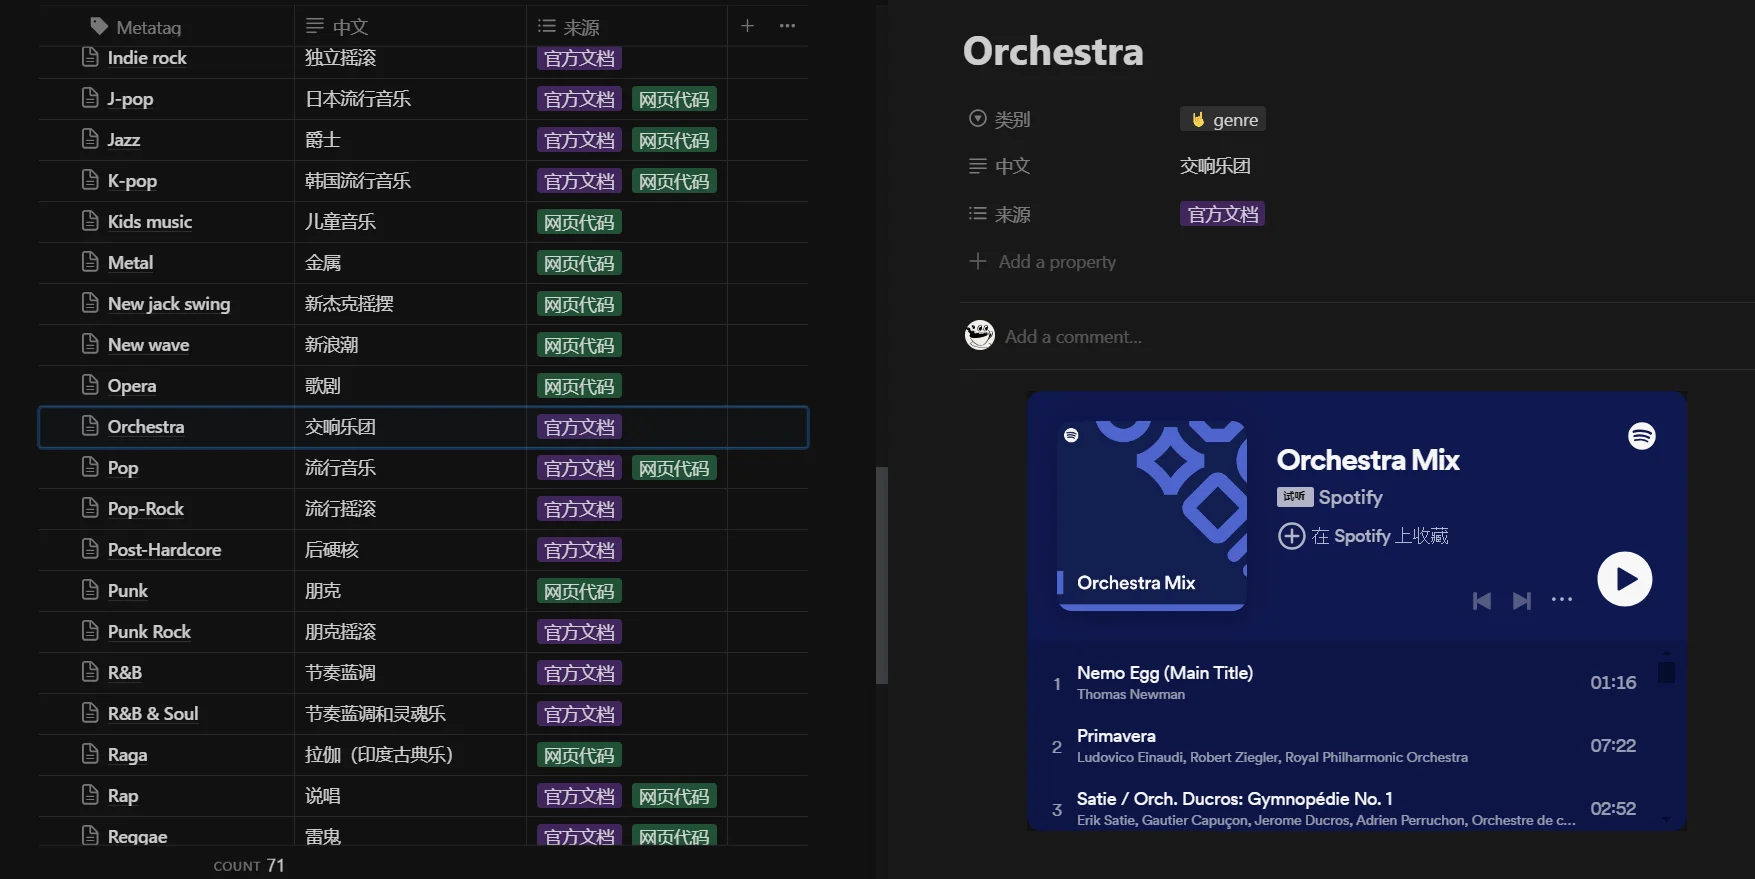1755x879 pixels.
Task: Open the New wave row
Action: click(x=148, y=345)
